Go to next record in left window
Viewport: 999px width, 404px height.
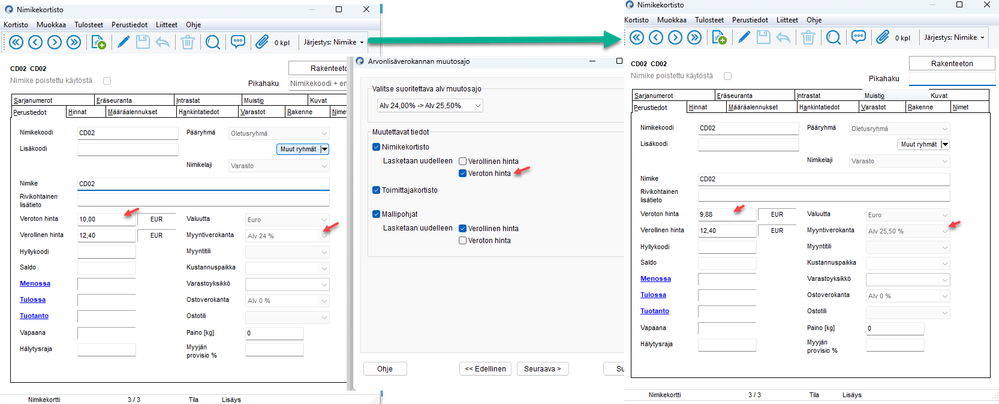pyautogui.click(x=55, y=43)
